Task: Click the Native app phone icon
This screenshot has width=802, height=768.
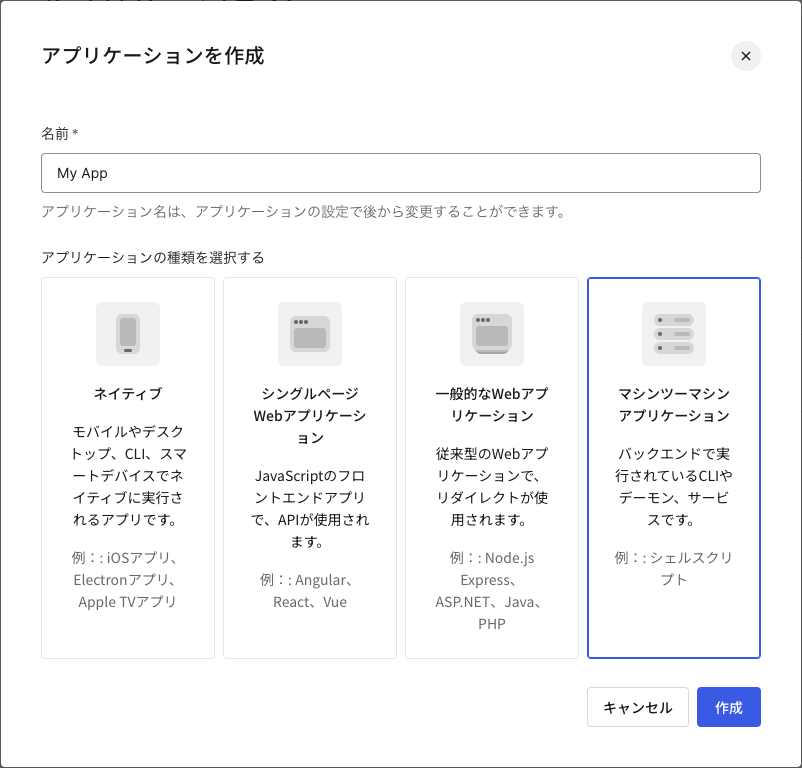Action: pyautogui.click(x=128, y=334)
